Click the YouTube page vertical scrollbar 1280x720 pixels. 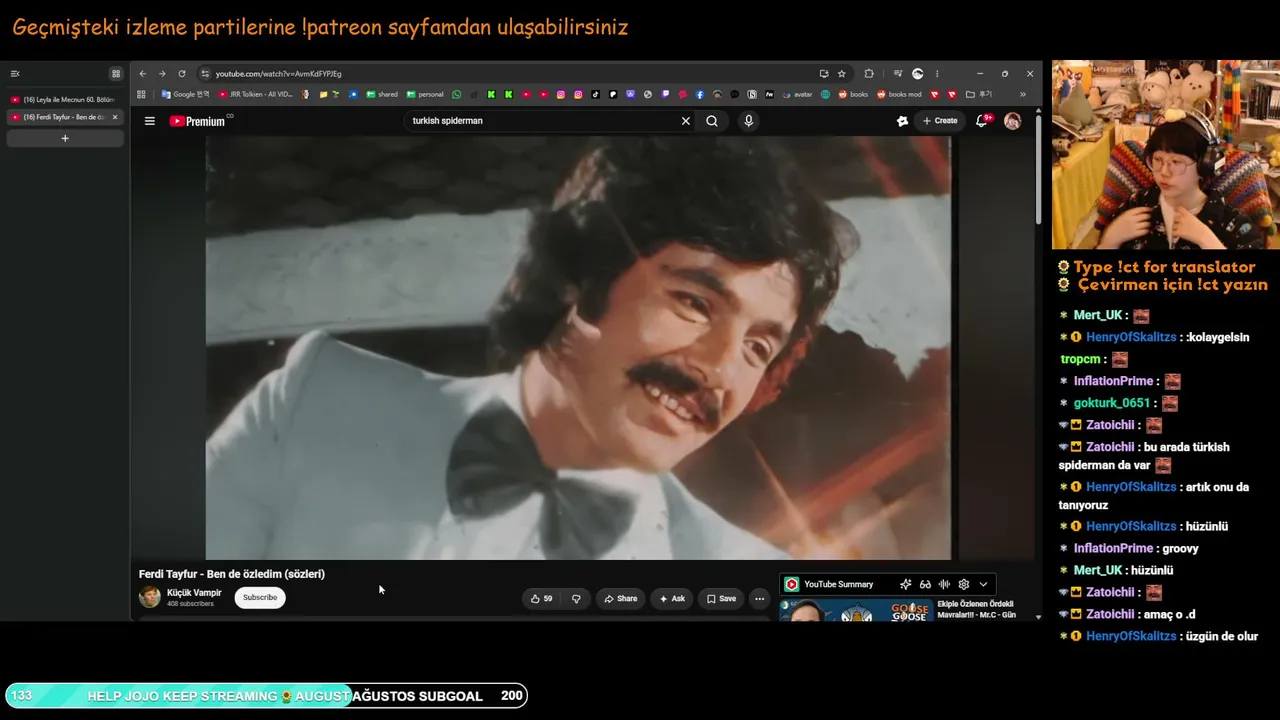(x=1038, y=168)
